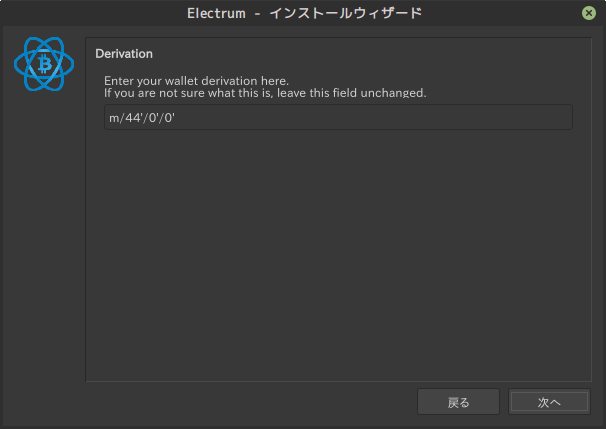Close the Electrum install wizard window
The image size is (606, 429).
(x=589, y=13)
